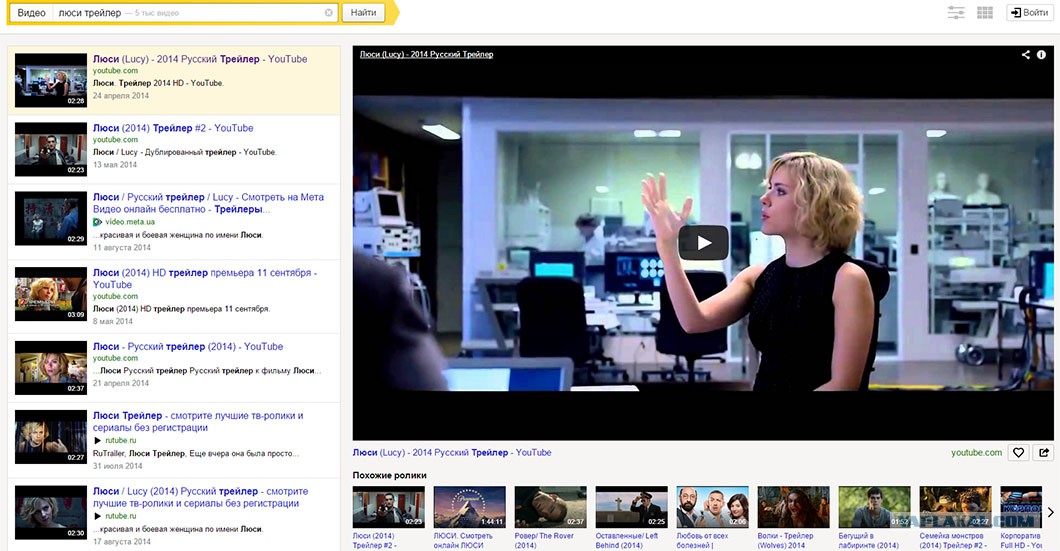Show video info icon in player
Screen dimensions: 1060x551
[1041, 55]
